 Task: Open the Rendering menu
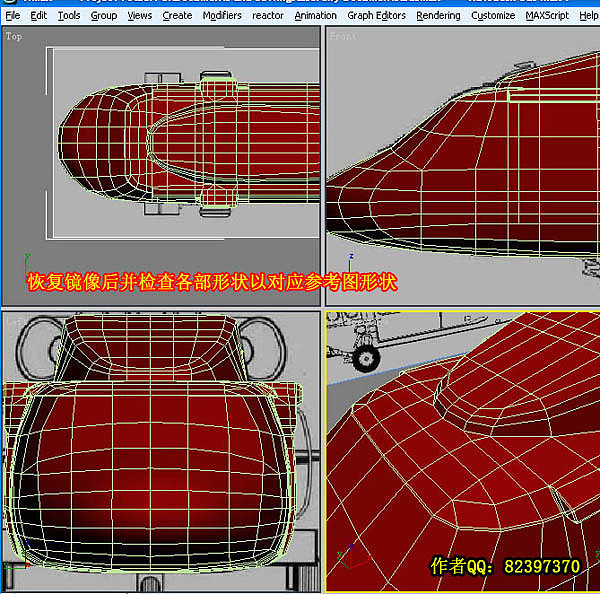pyautogui.click(x=438, y=16)
